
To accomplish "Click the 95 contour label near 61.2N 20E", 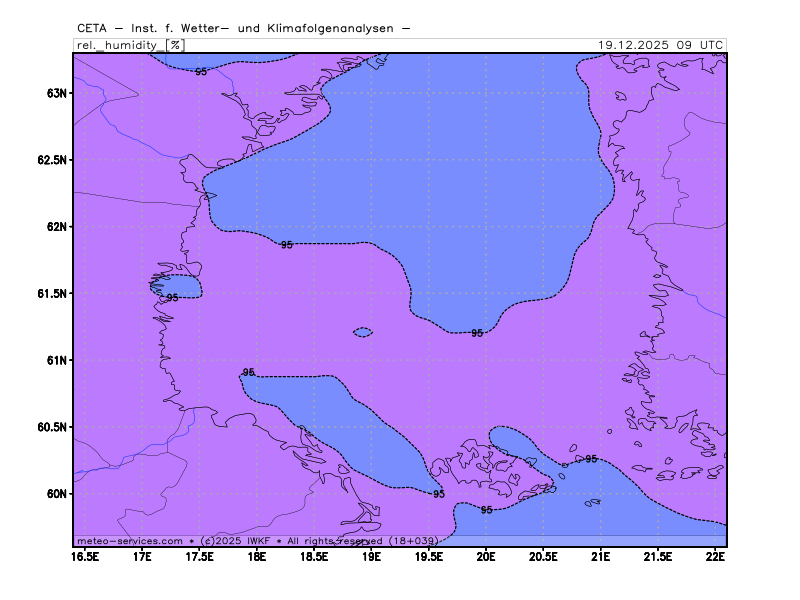I will [477, 333].
